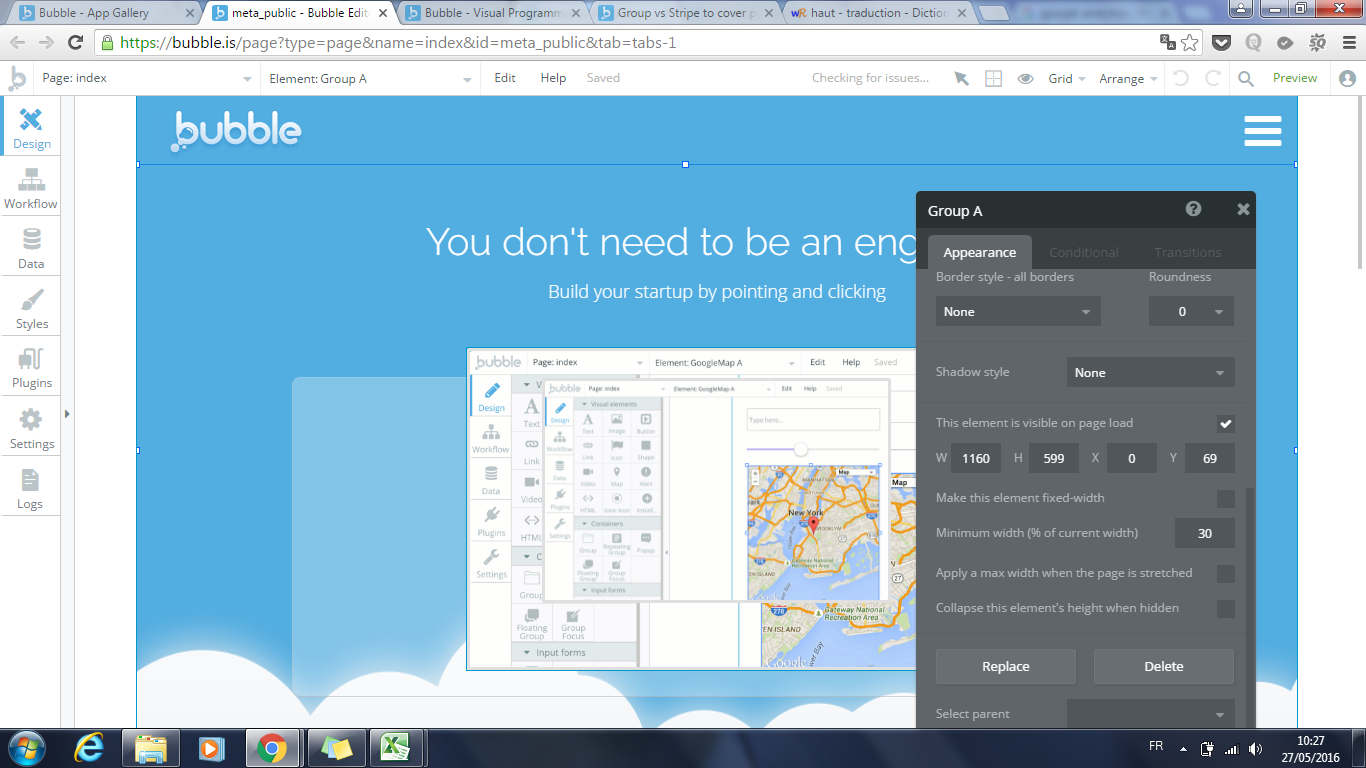The image size is (1366, 768).
Task: Open the Design tab in the sidebar
Action: [x=31, y=126]
